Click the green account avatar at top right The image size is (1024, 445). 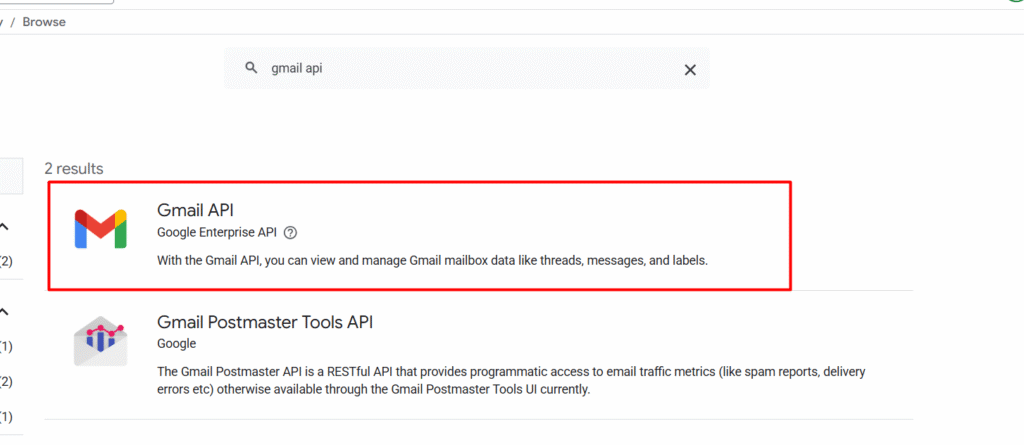[1016, 2]
